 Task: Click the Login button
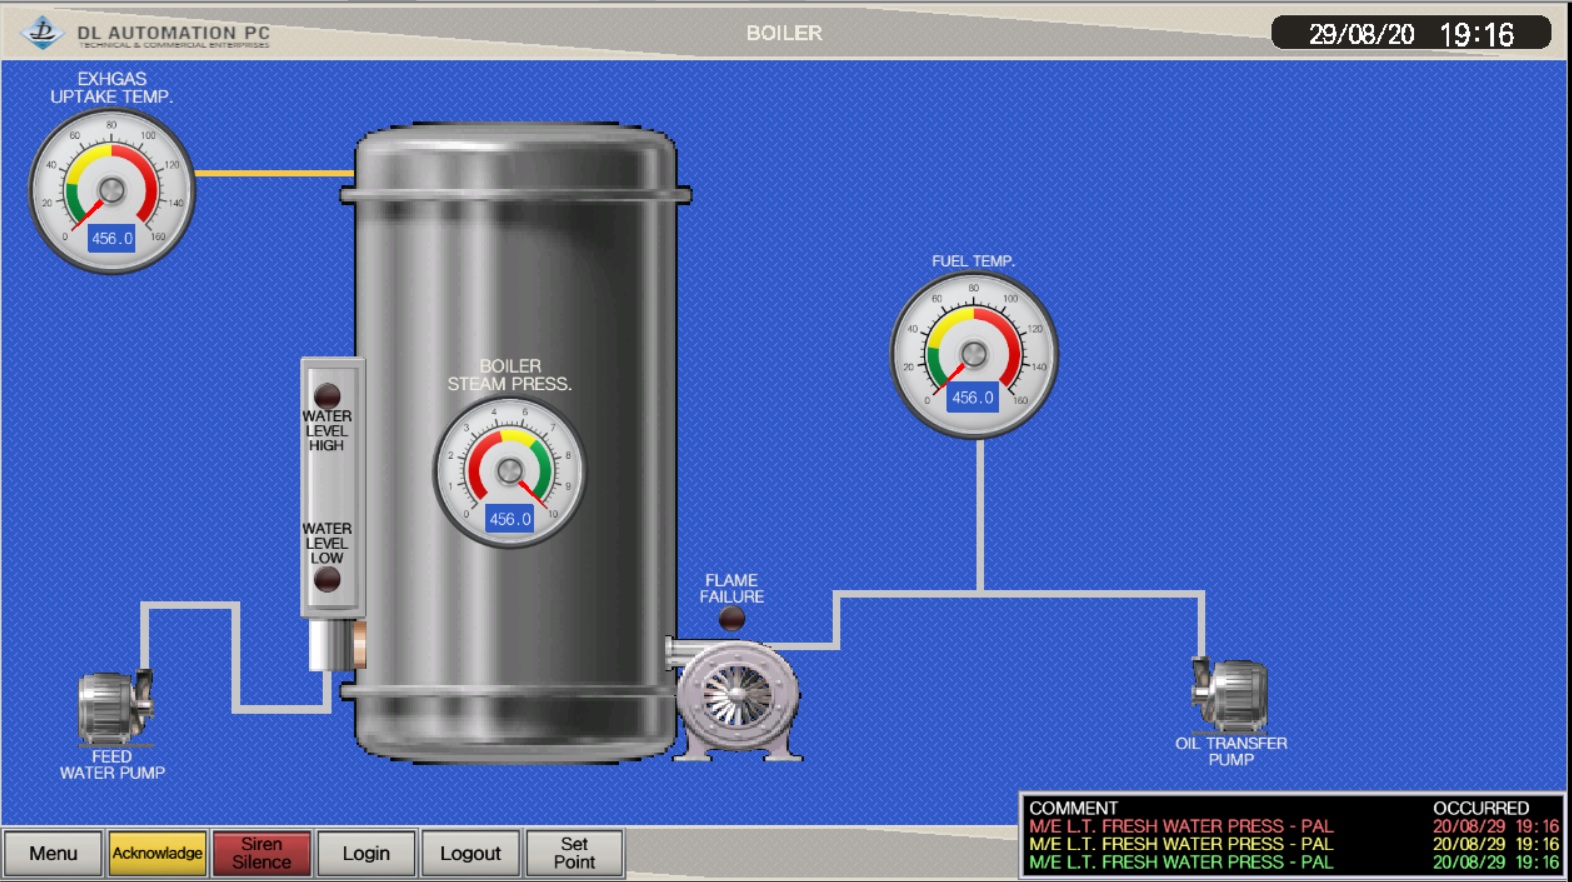(366, 853)
